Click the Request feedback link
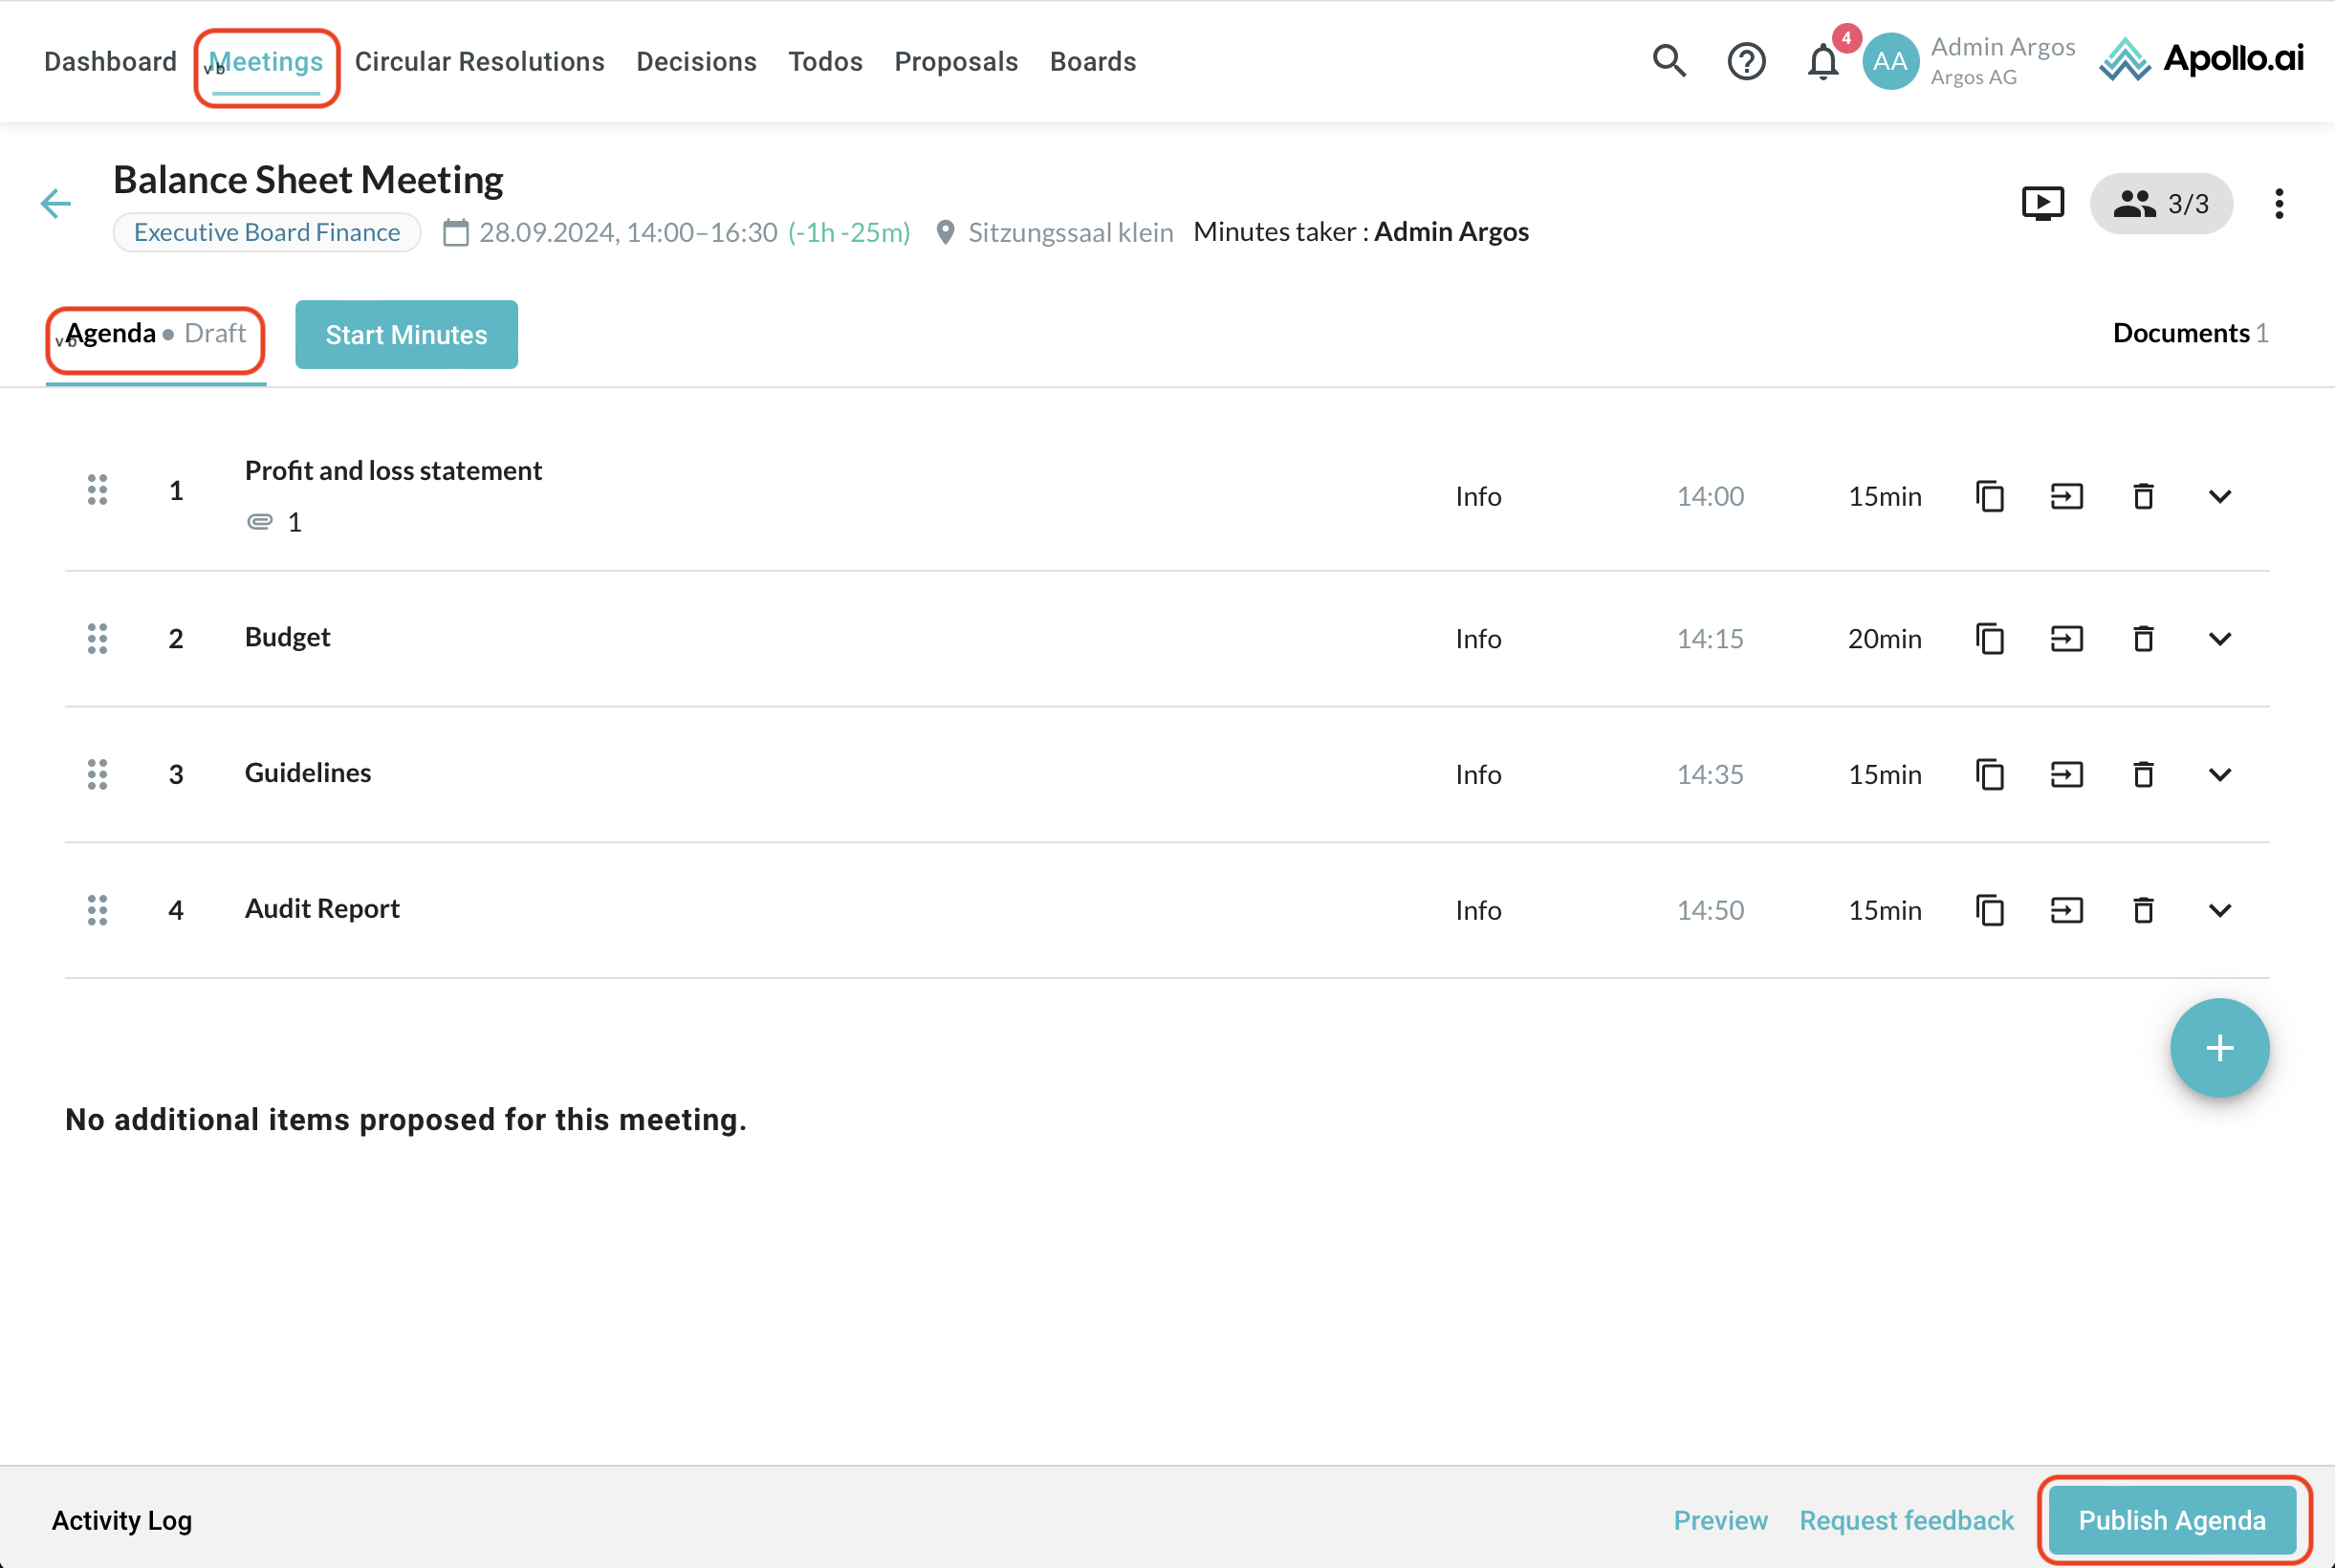 (1906, 1520)
